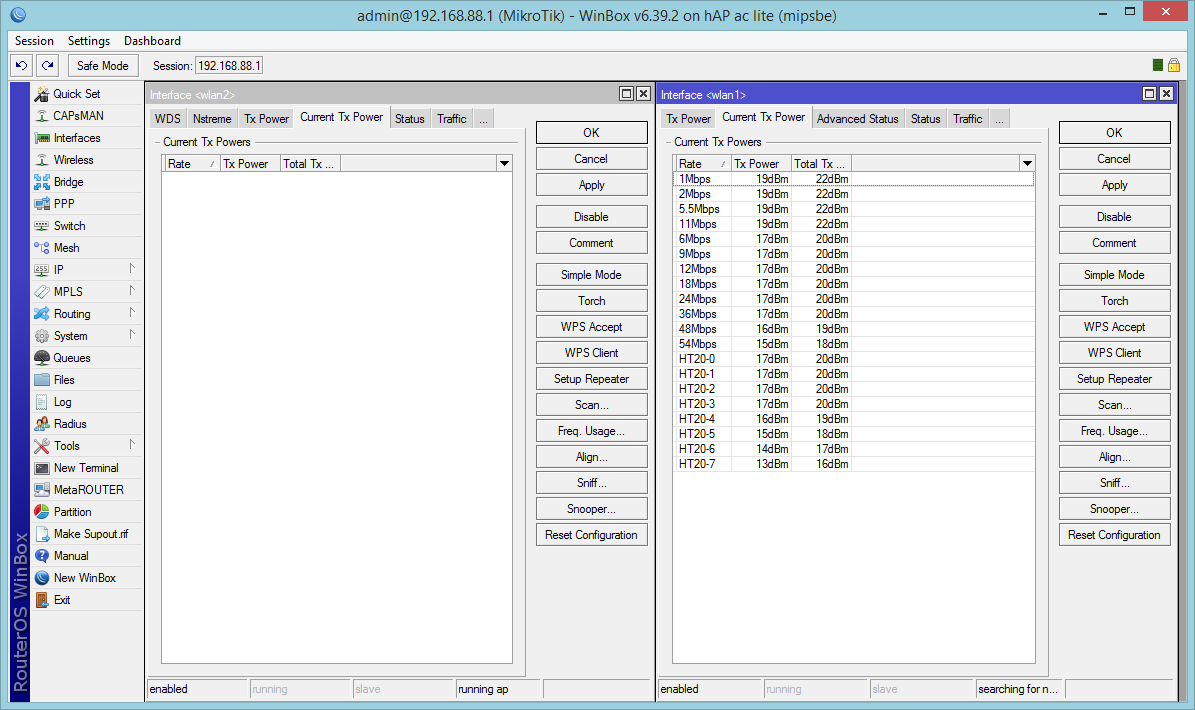The height and width of the screenshot is (710, 1195).
Task: Open Files menu icon
Action: (x=42, y=380)
